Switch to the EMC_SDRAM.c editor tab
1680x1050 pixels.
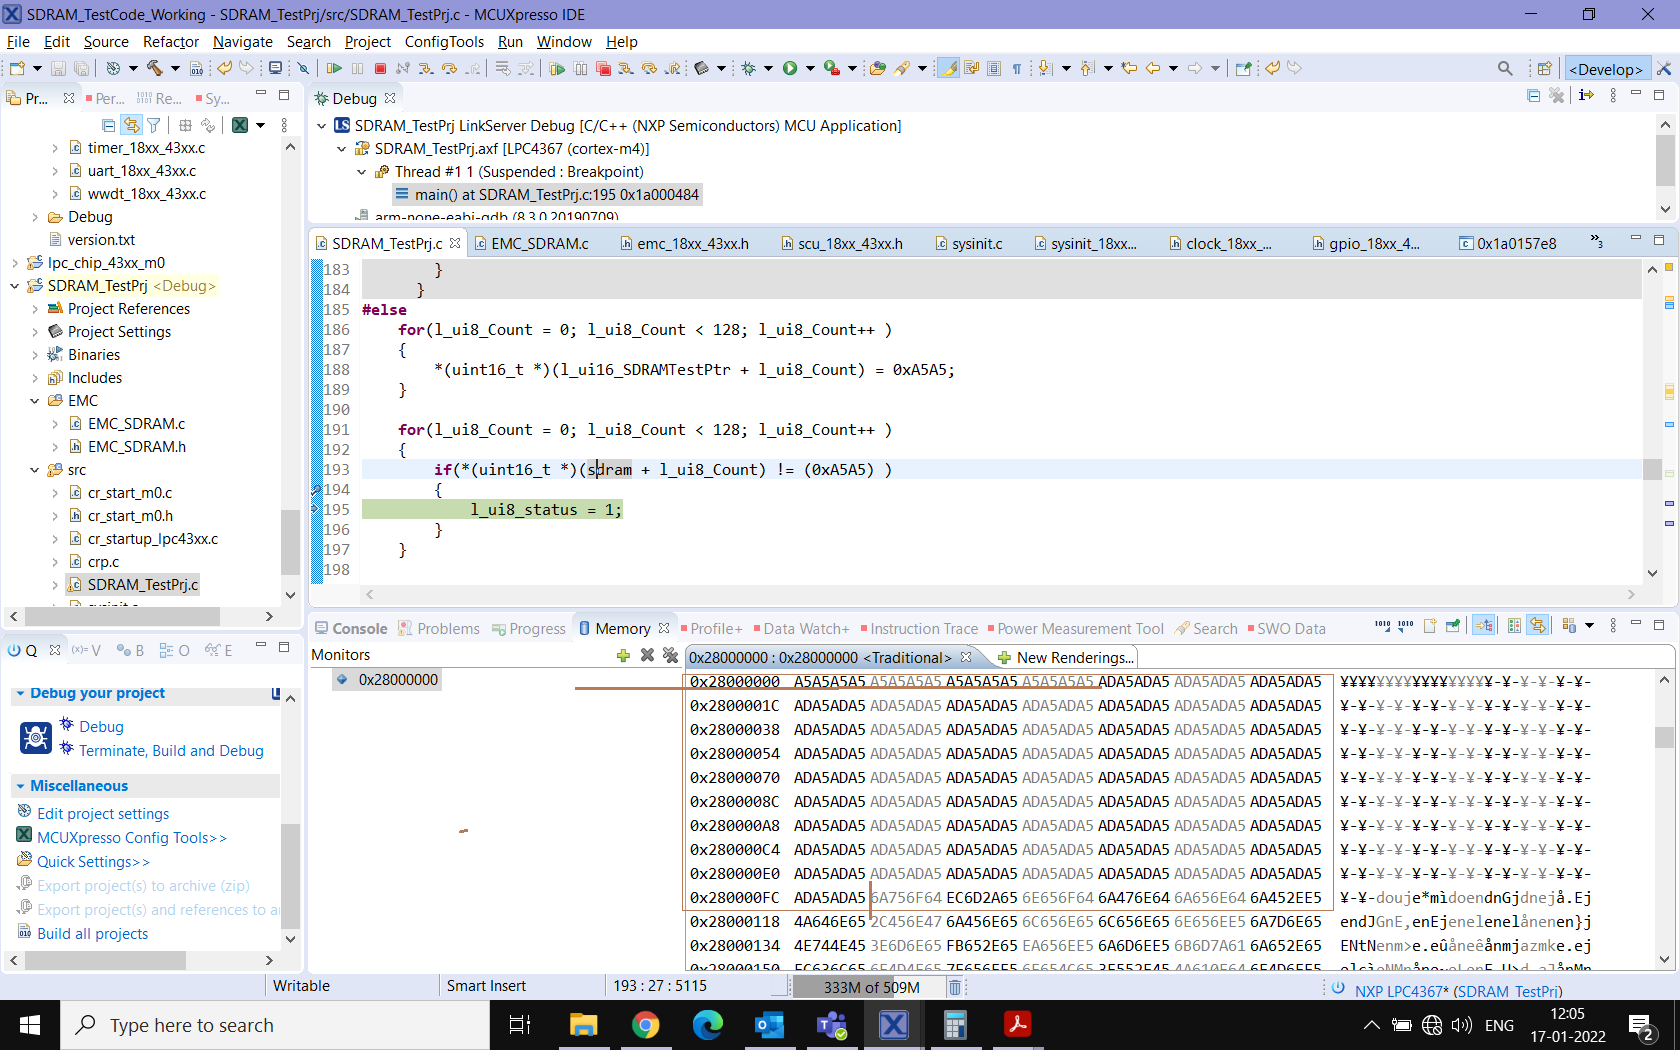pyautogui.click(x=539, y=244)
